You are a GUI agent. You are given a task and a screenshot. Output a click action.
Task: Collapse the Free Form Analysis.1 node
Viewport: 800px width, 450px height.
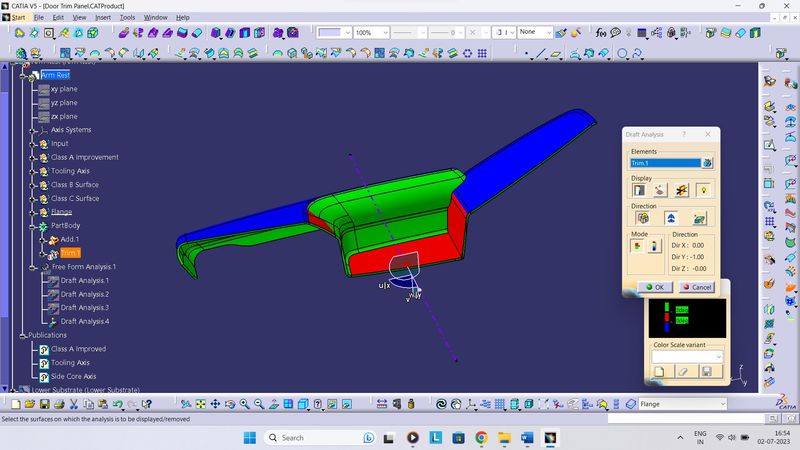[33, 267]
